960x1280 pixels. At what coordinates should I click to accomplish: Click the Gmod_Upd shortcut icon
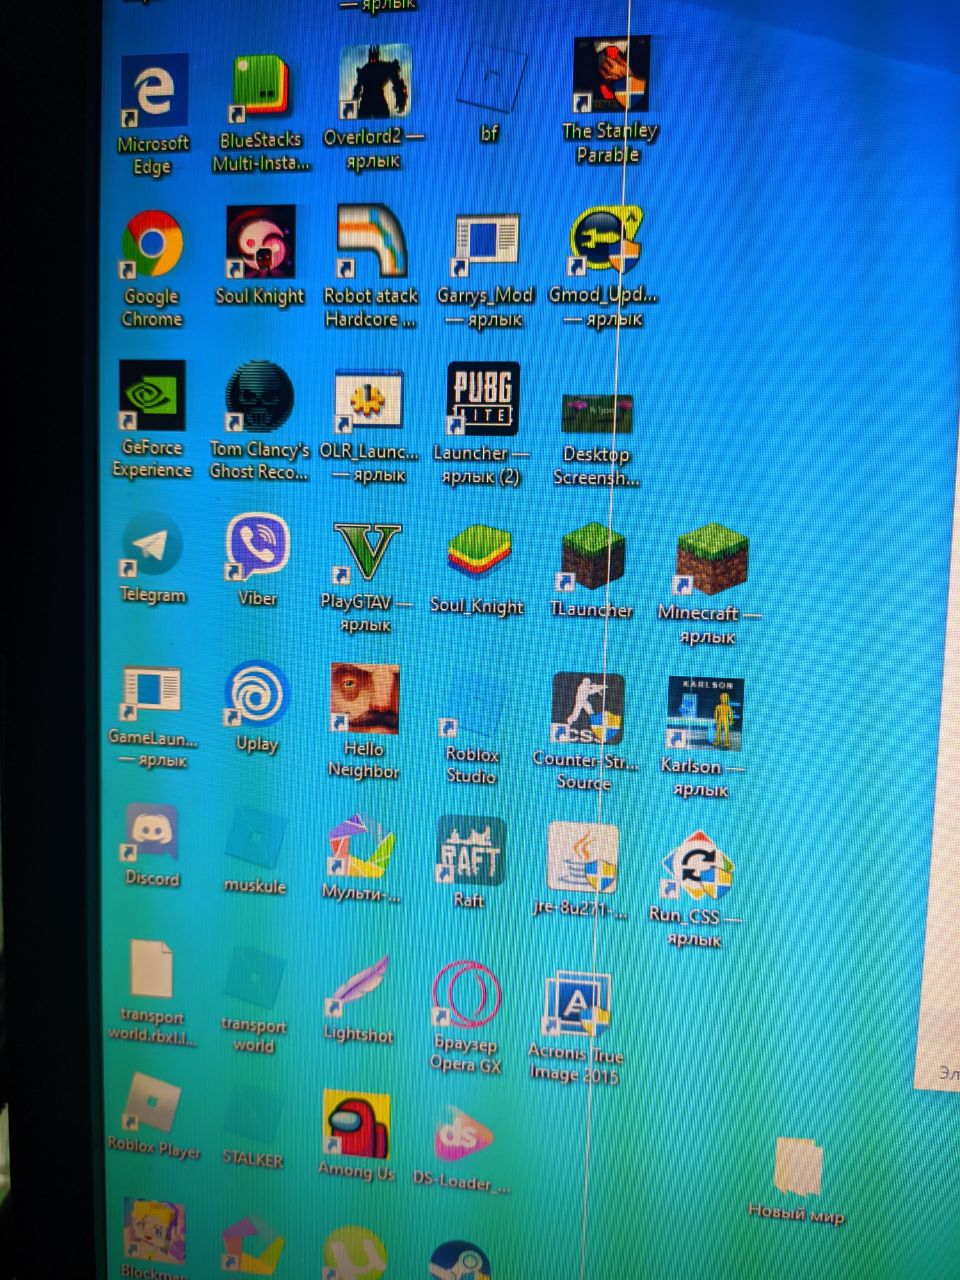coord(606,242)
